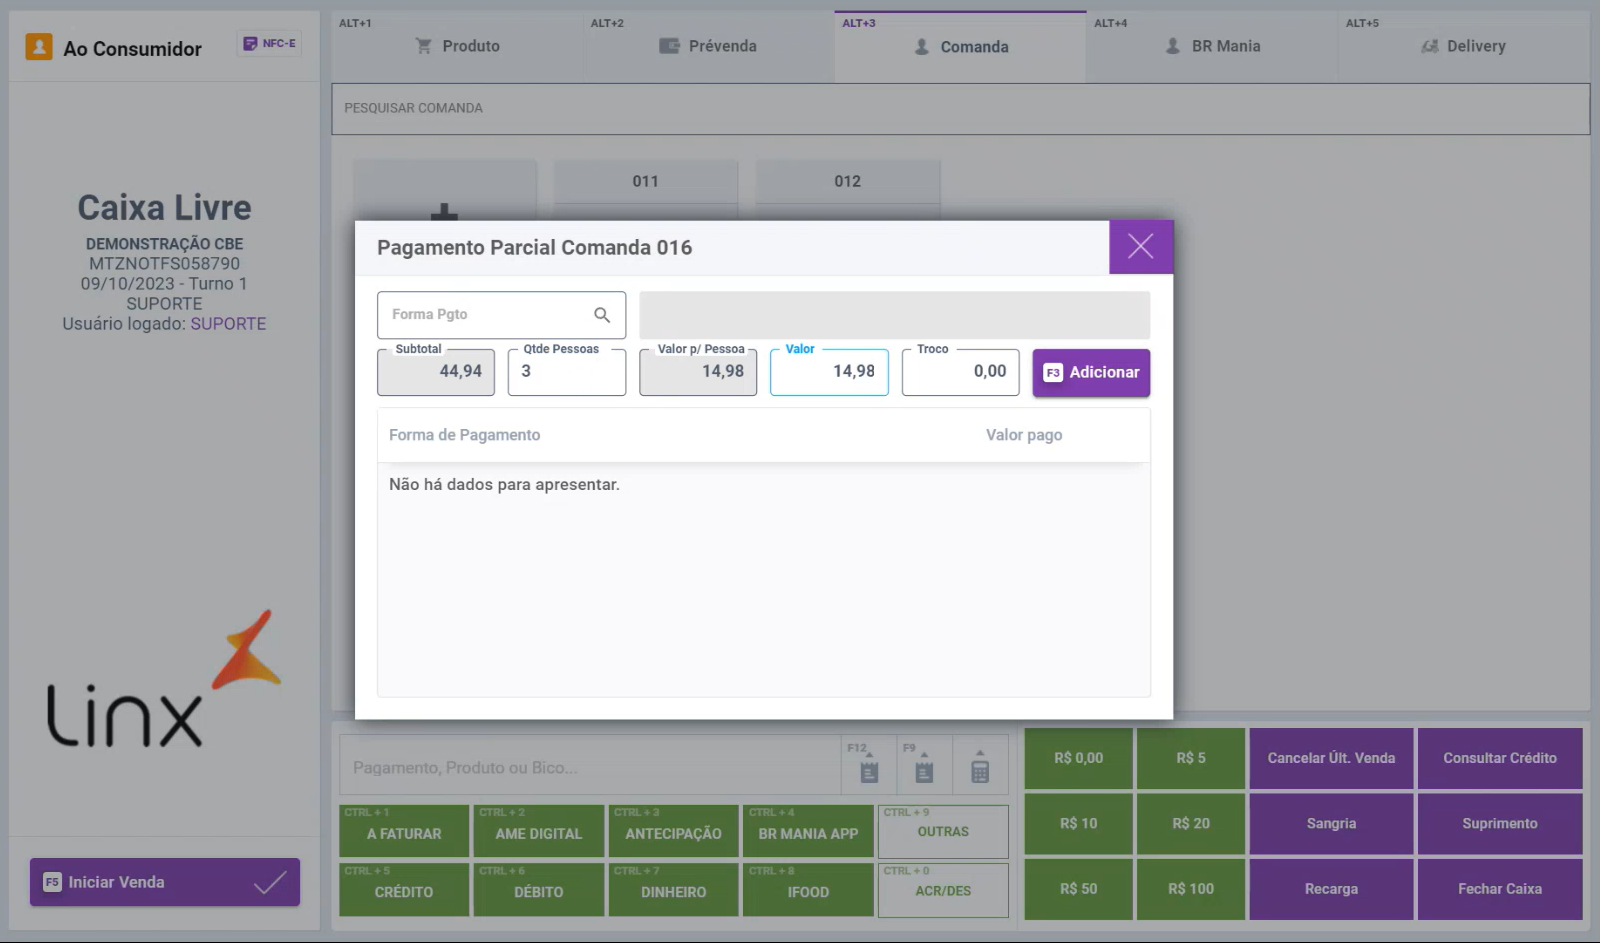1600x943 pixels.
Task: Click the R$ 5 quick value button
Action: (x=1191, y=758)
